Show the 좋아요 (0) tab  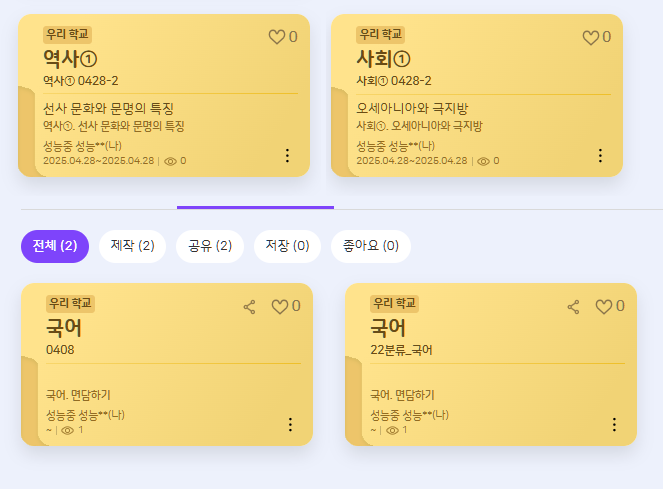click(370, 246)
